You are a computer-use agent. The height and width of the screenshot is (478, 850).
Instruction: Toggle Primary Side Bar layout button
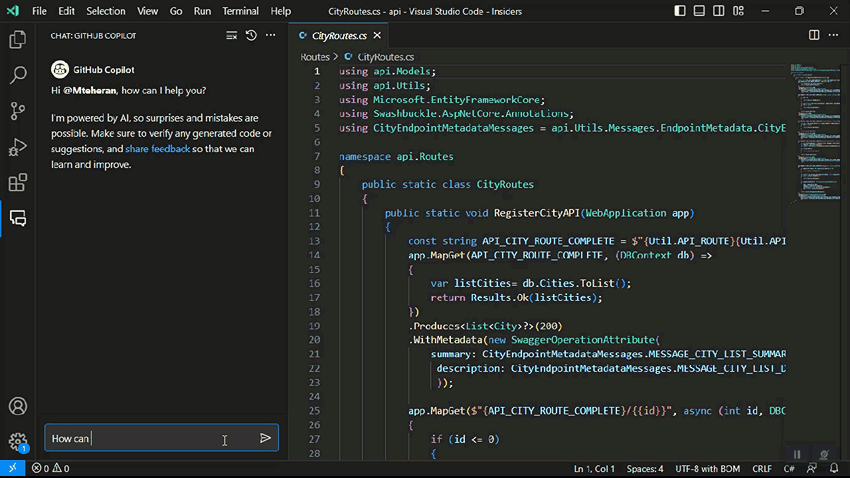coord(680,11)
